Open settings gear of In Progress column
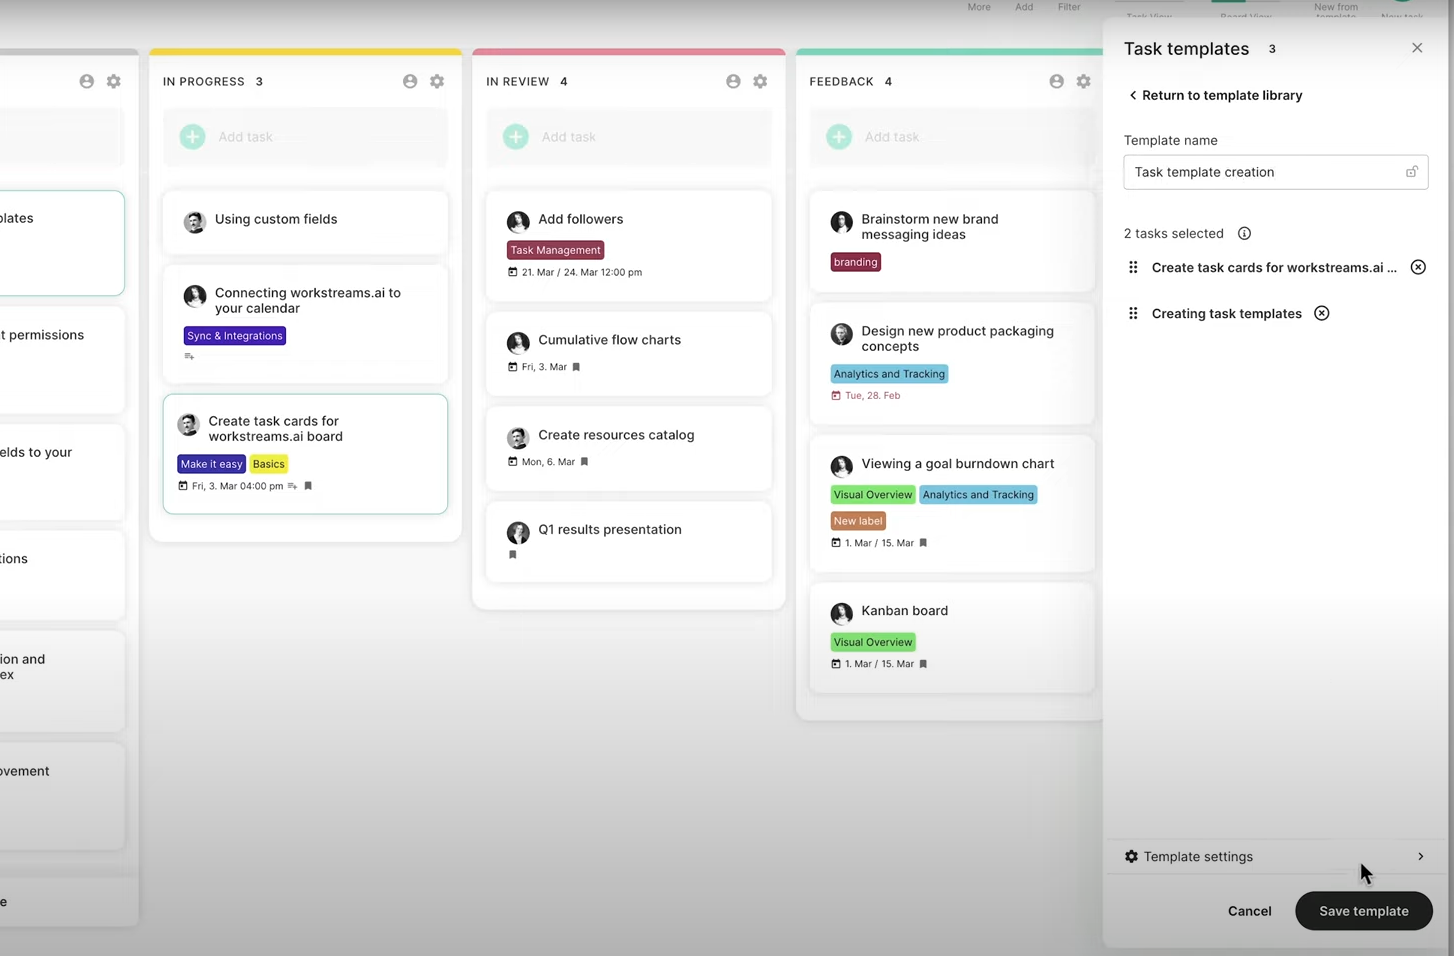The height and width of the screenshot is (956, 1454). coord(437,82)
